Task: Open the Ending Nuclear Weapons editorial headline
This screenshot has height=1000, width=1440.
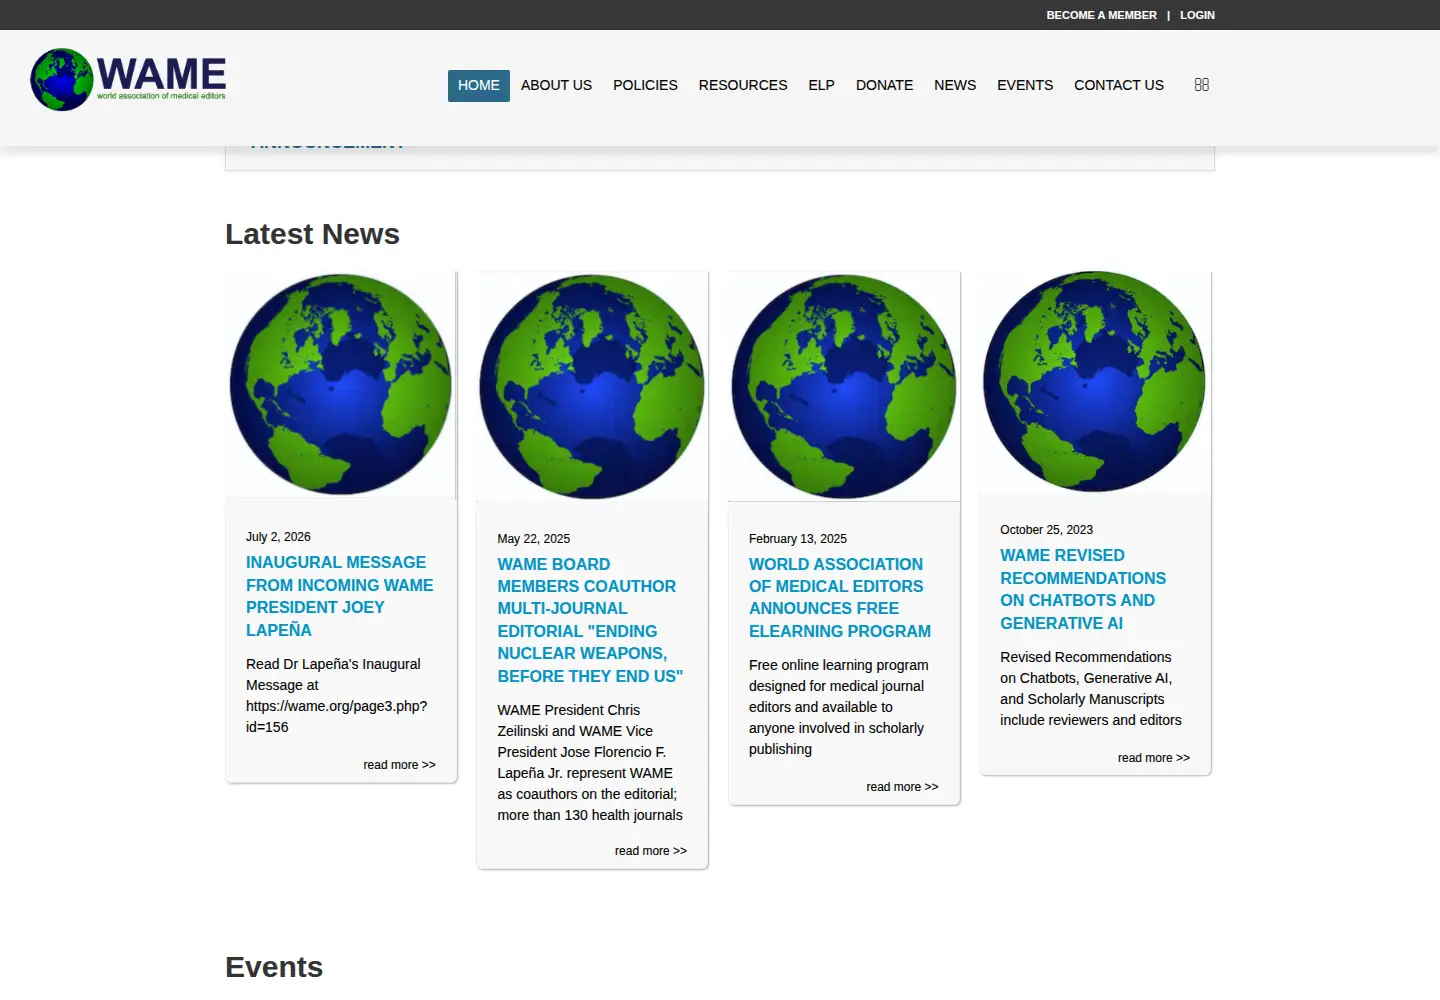Action: click(x=590, y=620)
